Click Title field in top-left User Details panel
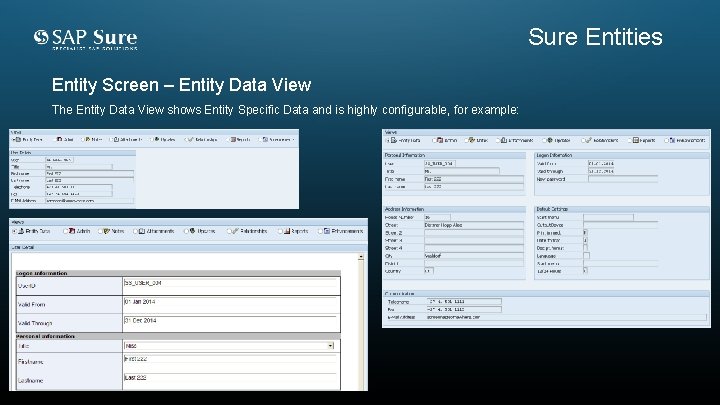Screen dimensions: 720x405 (x=79, y=167)
